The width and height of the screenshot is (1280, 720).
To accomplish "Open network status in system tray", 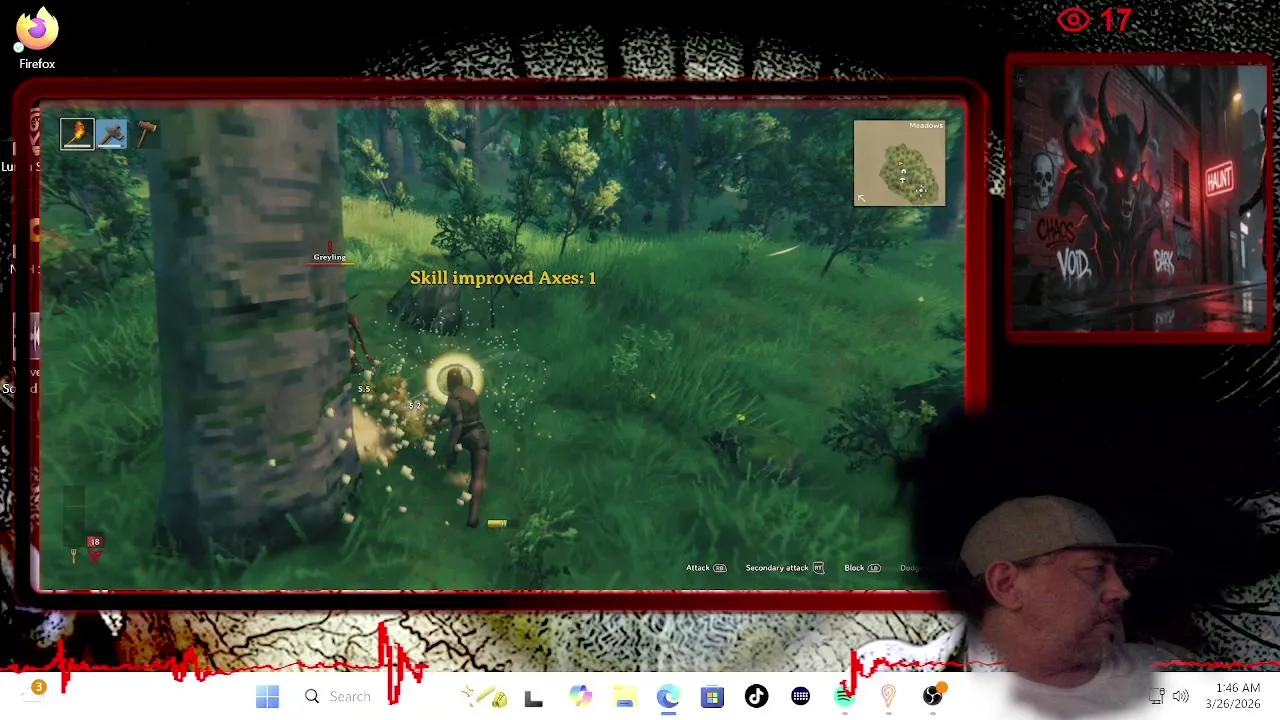I will (1157, 697).
